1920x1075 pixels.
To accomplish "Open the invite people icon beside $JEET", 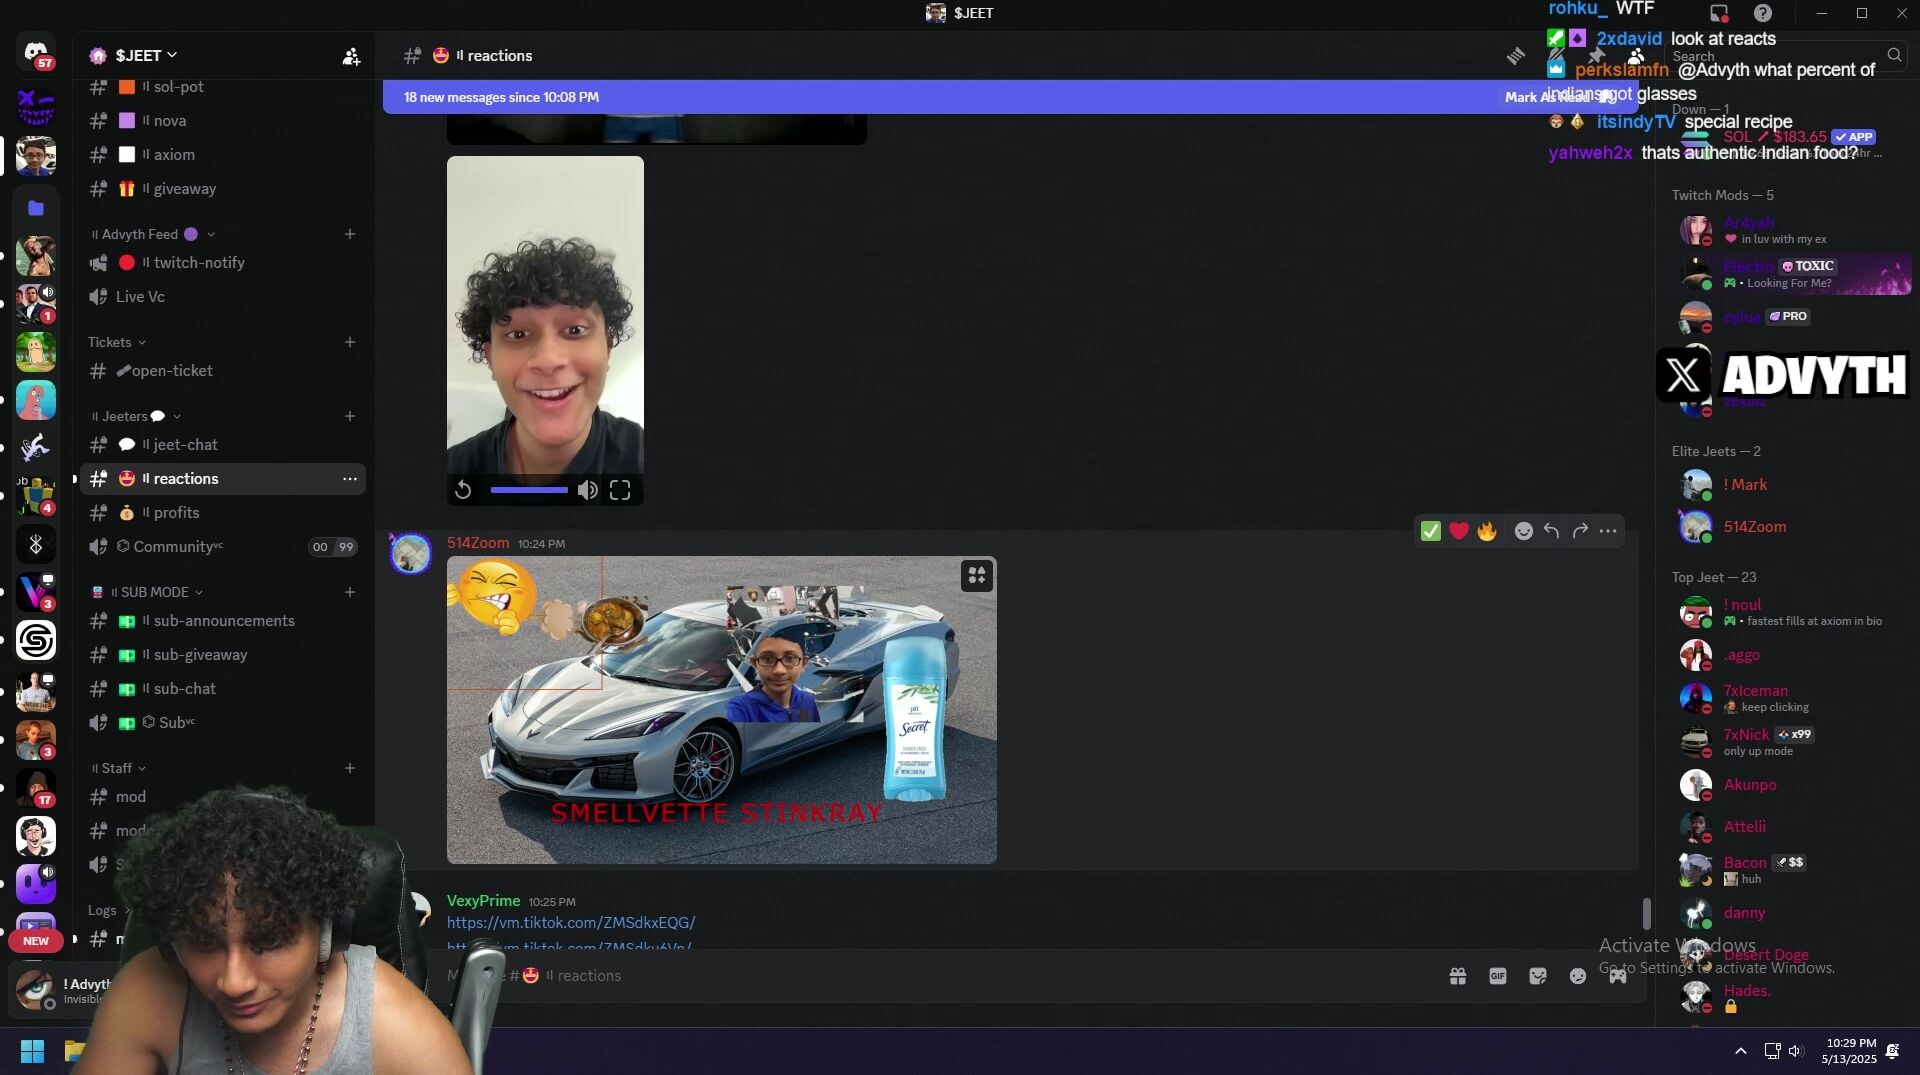I will tap(351, 56).
